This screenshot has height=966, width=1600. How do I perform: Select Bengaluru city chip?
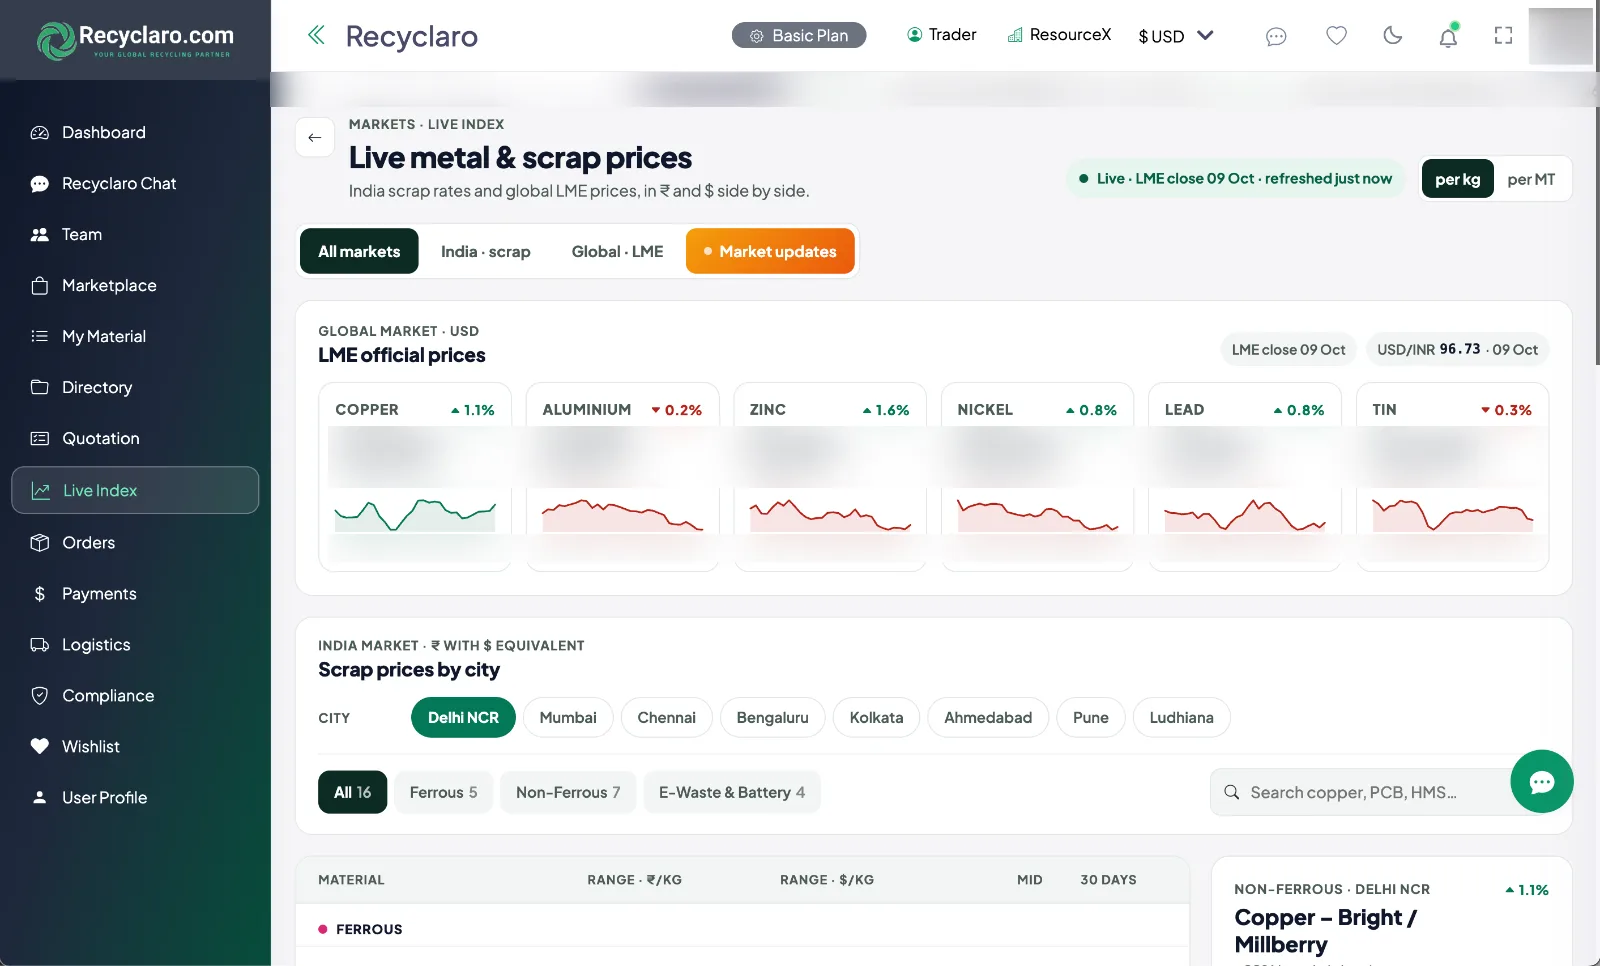click(772, 717)
